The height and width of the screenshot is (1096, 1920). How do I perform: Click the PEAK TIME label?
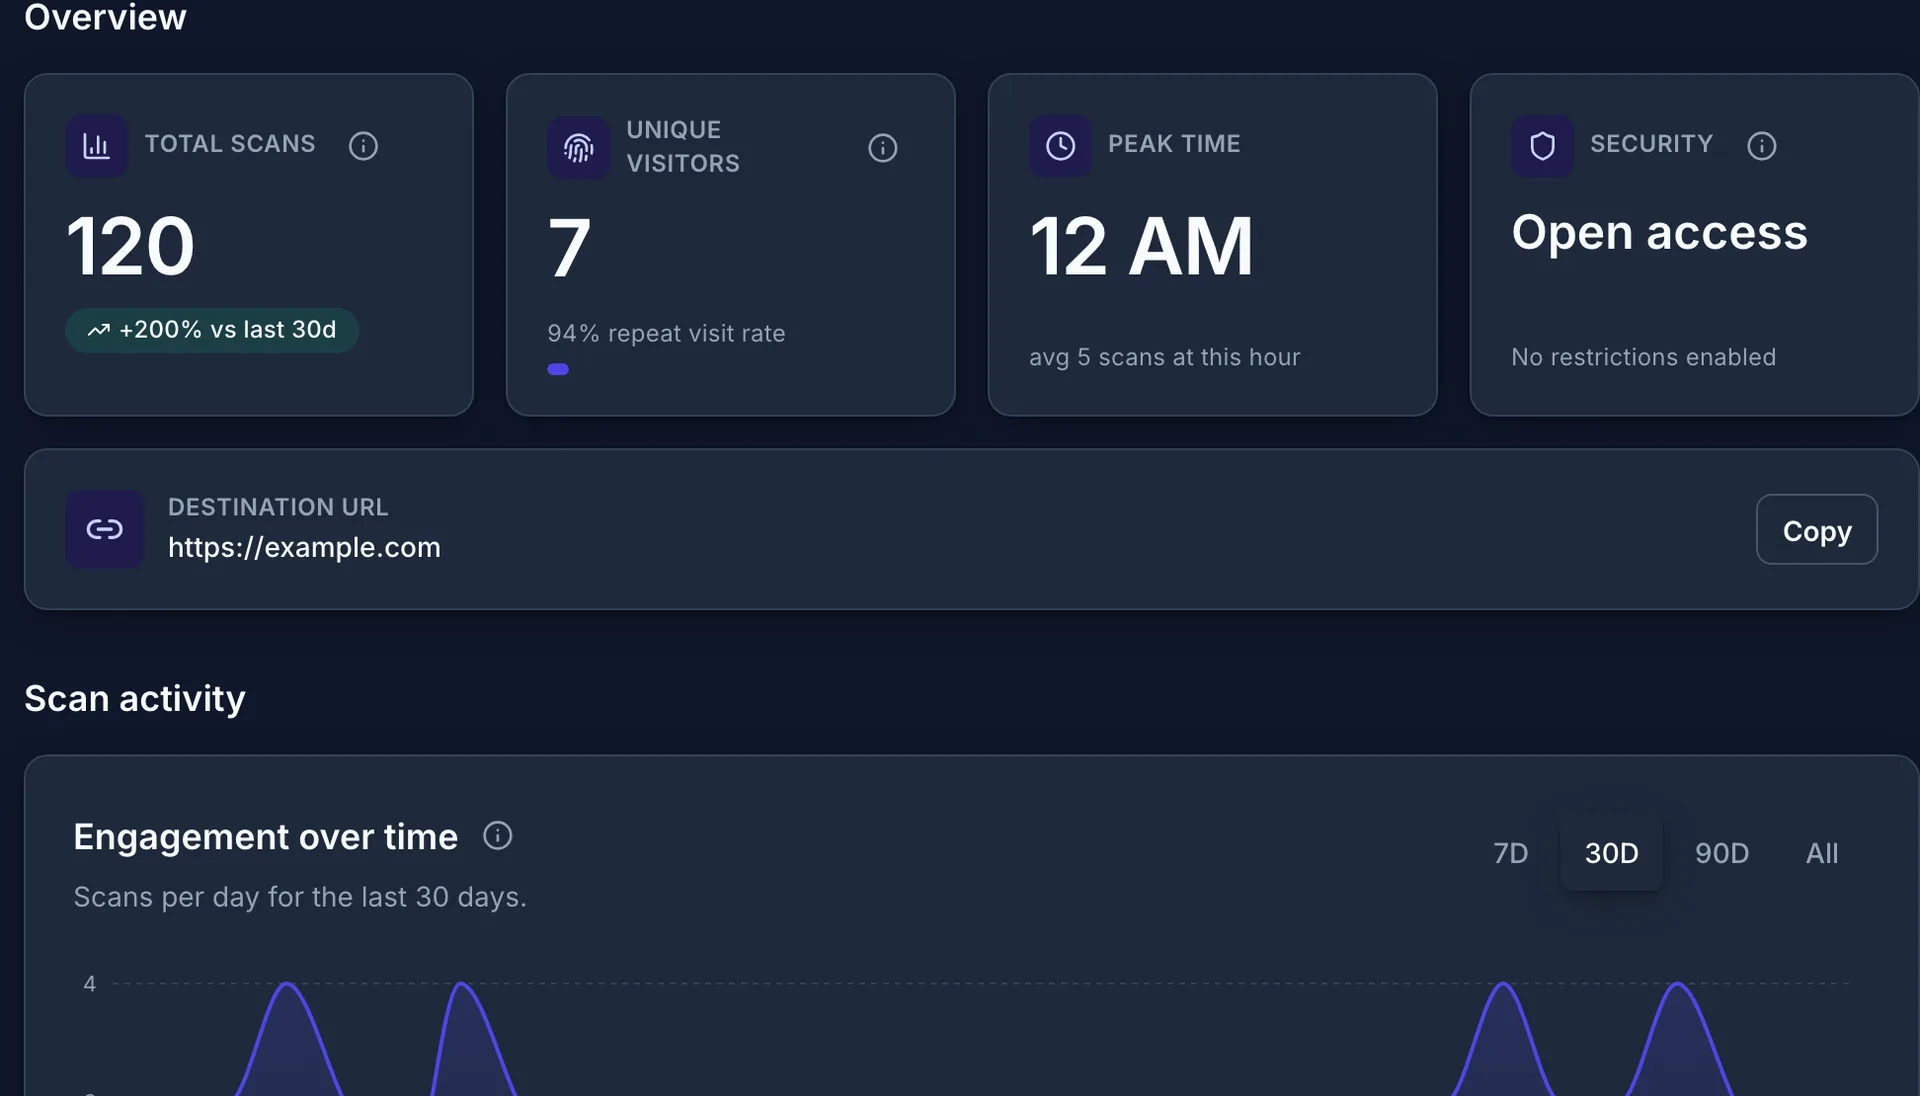coord(1174,144)
